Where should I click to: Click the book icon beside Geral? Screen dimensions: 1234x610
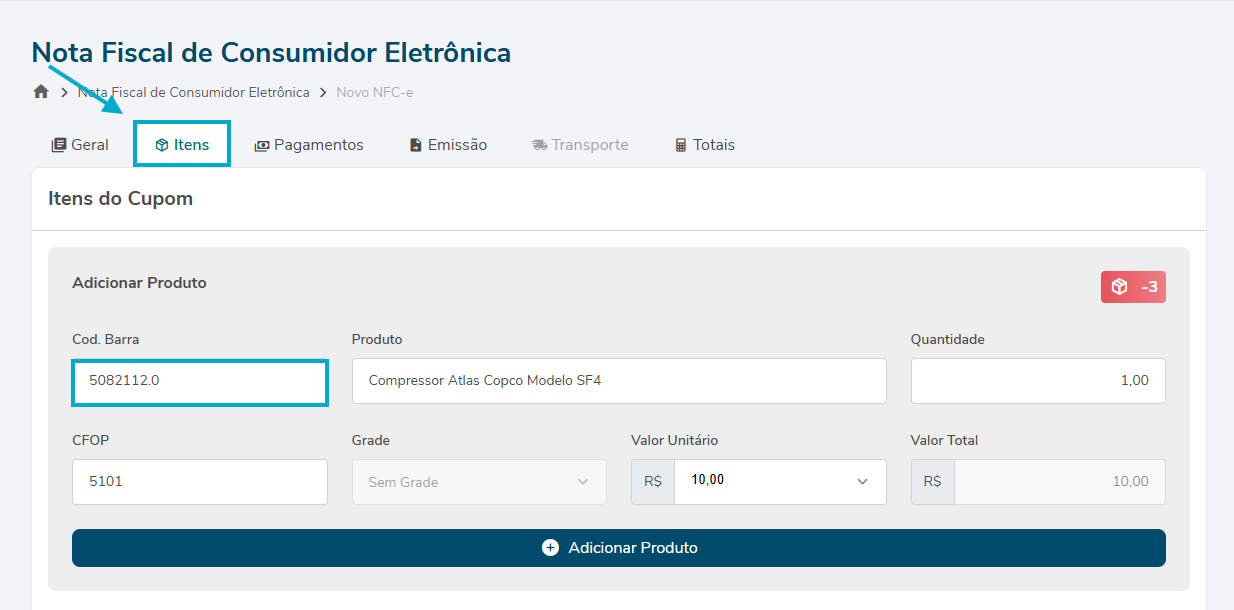pyautogui.click(x=59, y=145)
